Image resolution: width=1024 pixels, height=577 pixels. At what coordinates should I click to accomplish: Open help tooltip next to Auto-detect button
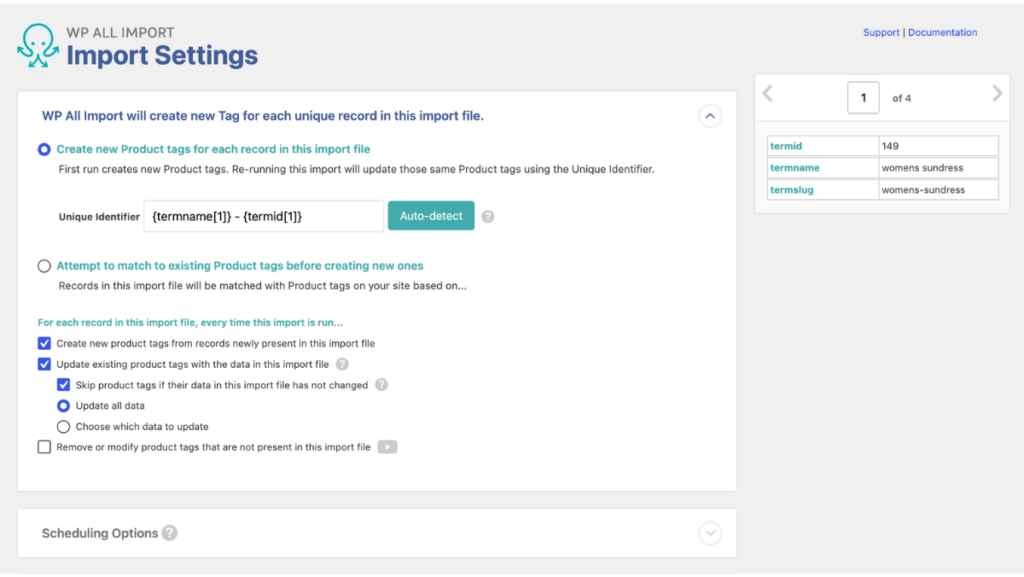pyautogui.click(x=488, y=217)
